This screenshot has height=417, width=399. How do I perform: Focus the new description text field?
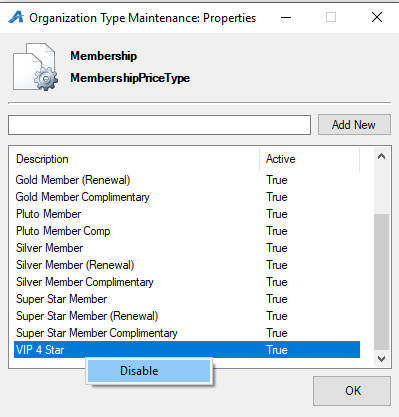click(x=159, y=125)
